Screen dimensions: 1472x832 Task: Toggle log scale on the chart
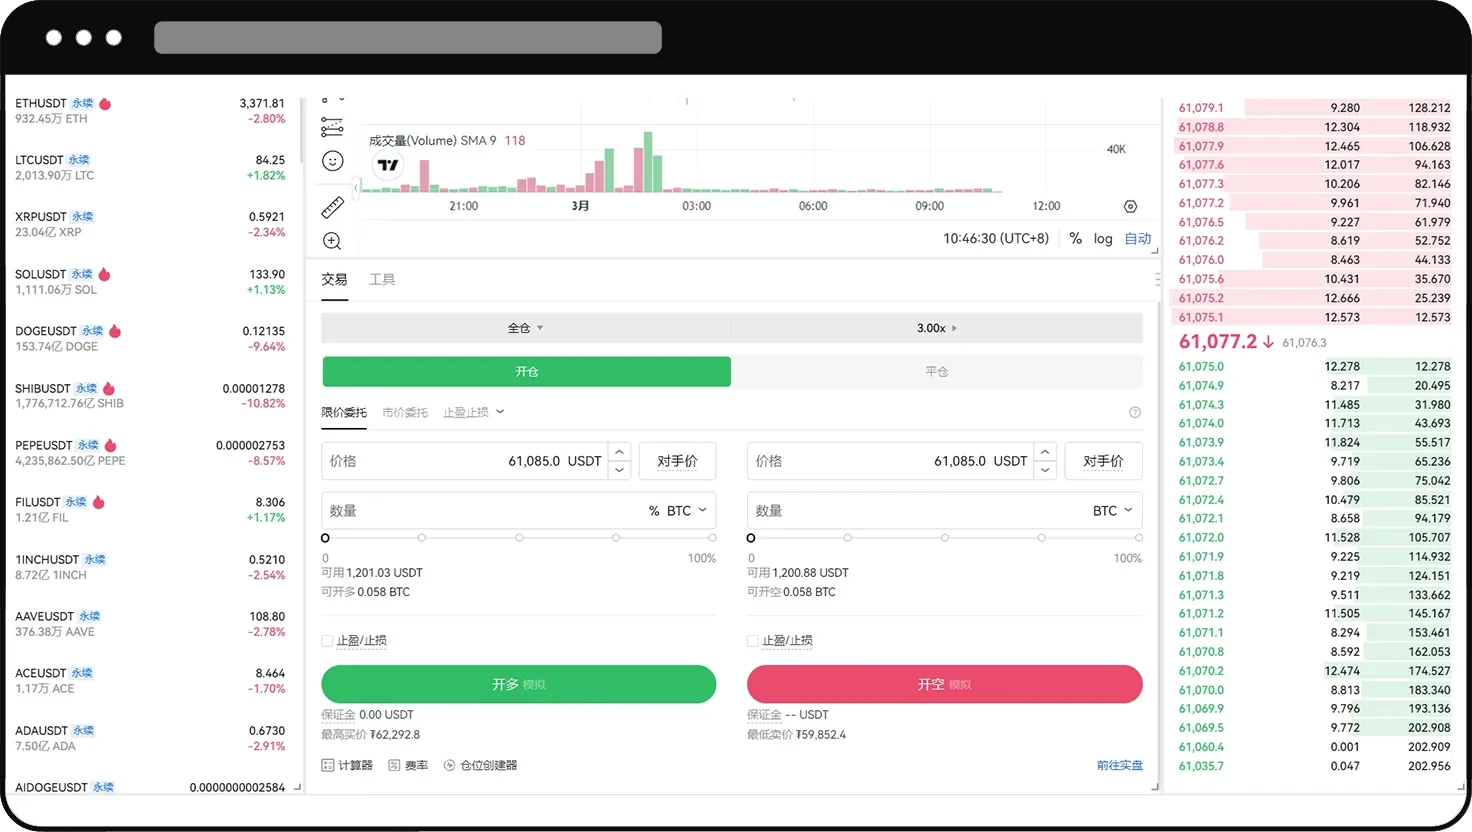1103,239
